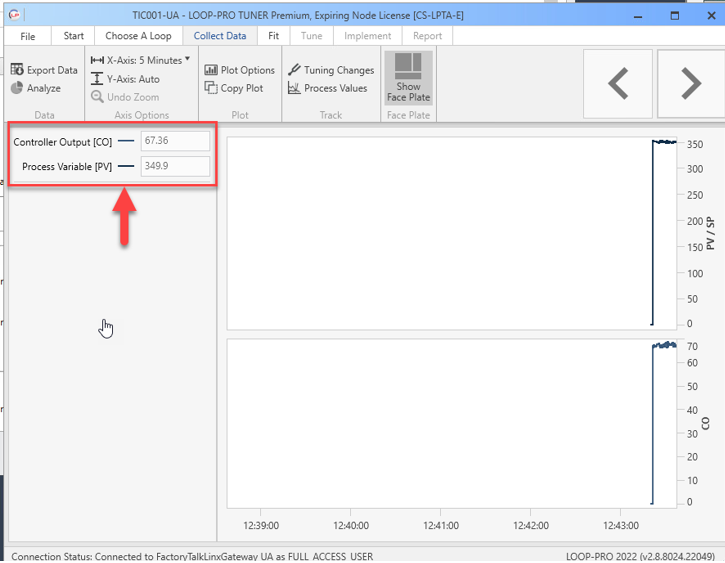Close the LOOP-PRO TUNER window
This screenshot has width=725, height=563.
click(711, 16)
